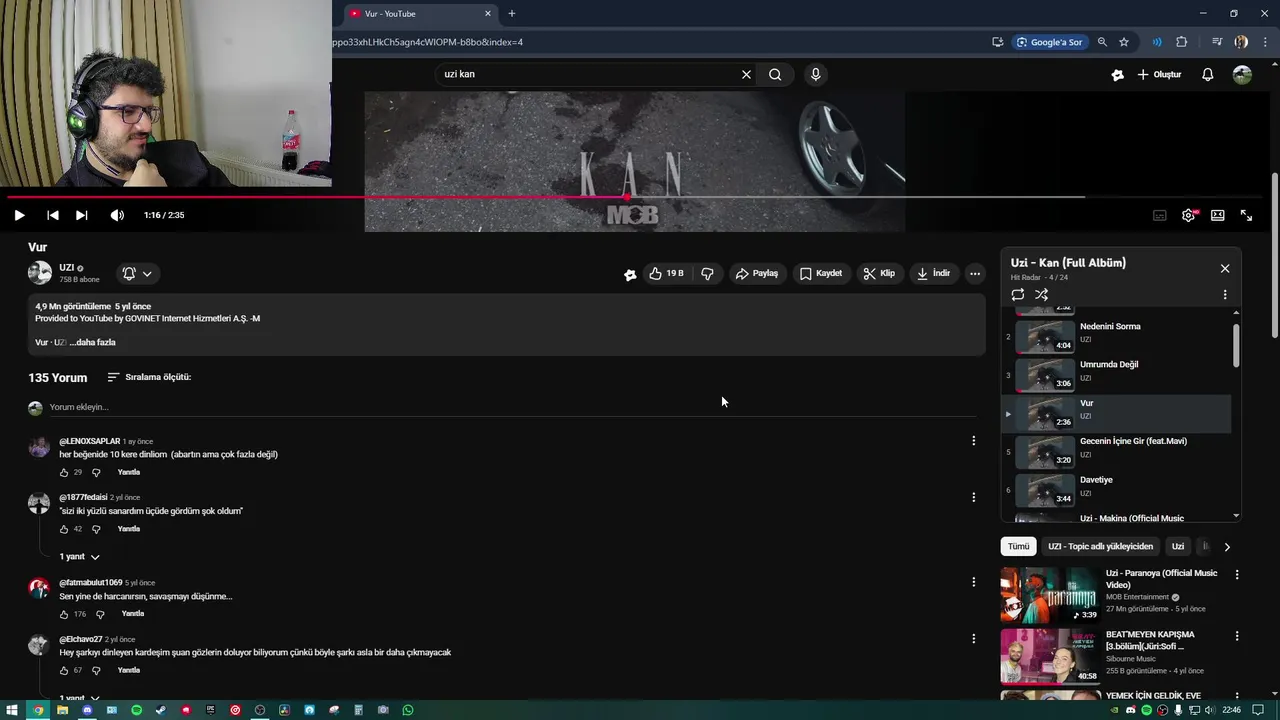1280x720 pixels.
Task: Open a new browser tab
Action: click(x=512, y=14)
